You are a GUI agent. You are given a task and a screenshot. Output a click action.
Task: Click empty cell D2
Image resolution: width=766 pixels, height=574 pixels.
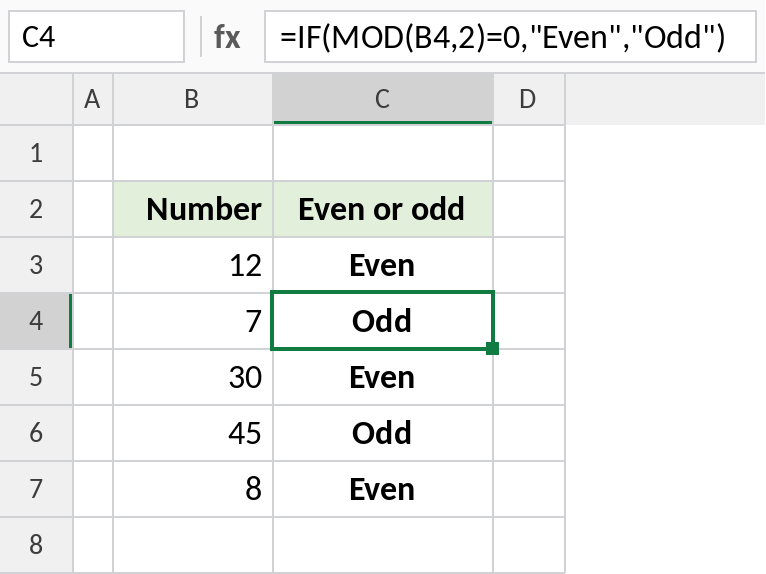point(529,209)
